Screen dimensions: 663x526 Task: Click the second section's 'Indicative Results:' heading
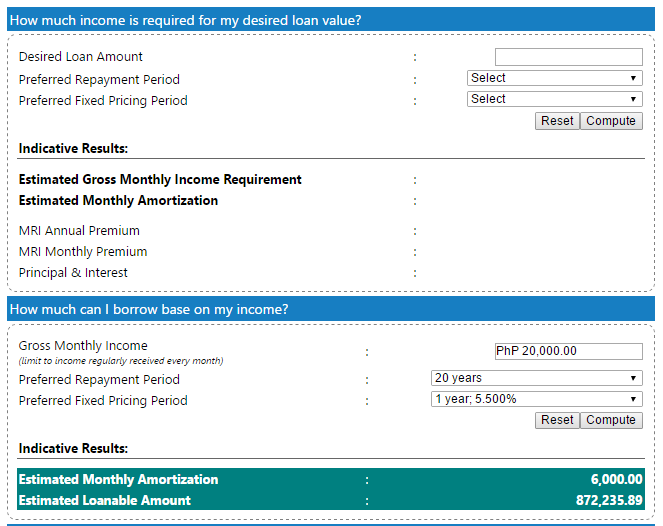click(x=73, y=449)
